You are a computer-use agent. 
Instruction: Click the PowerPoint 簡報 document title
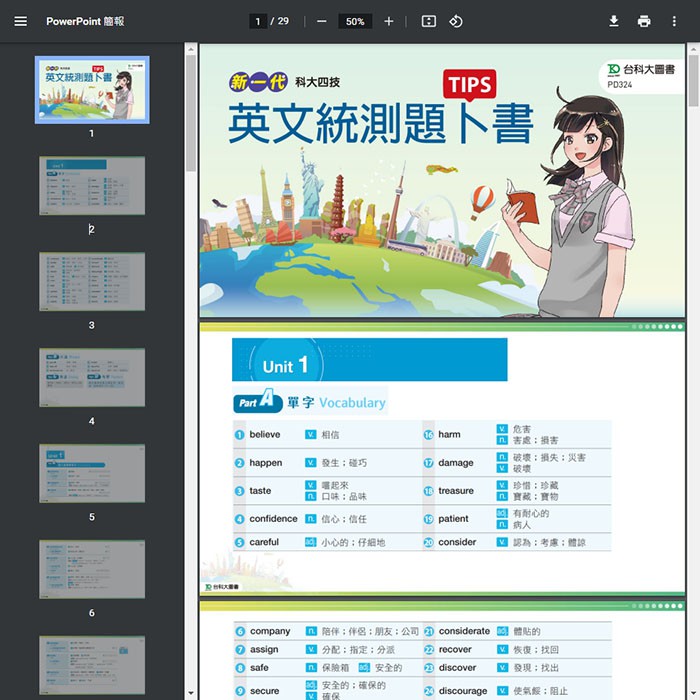[x=85, y=21]
